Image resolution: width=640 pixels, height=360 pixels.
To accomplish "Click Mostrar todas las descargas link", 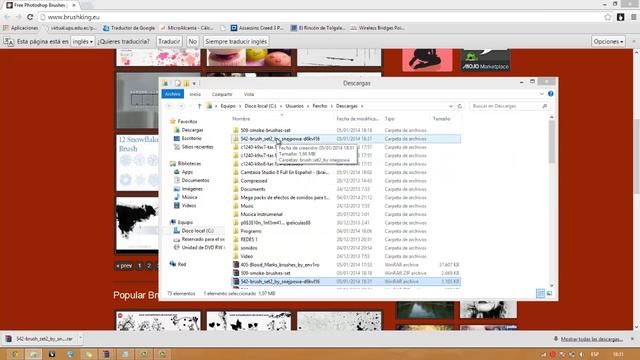I will click(591, 339).
